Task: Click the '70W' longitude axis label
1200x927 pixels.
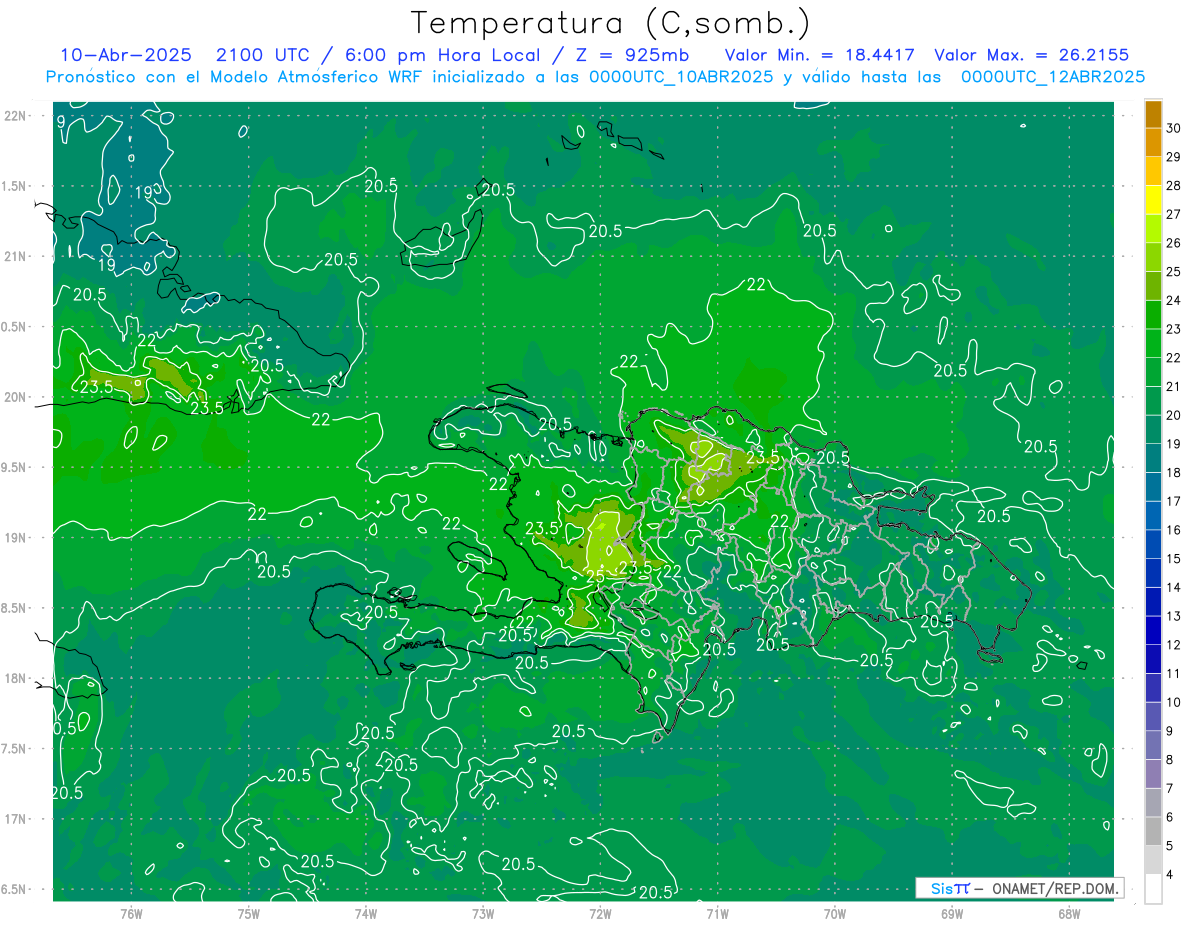Action: 835,913
